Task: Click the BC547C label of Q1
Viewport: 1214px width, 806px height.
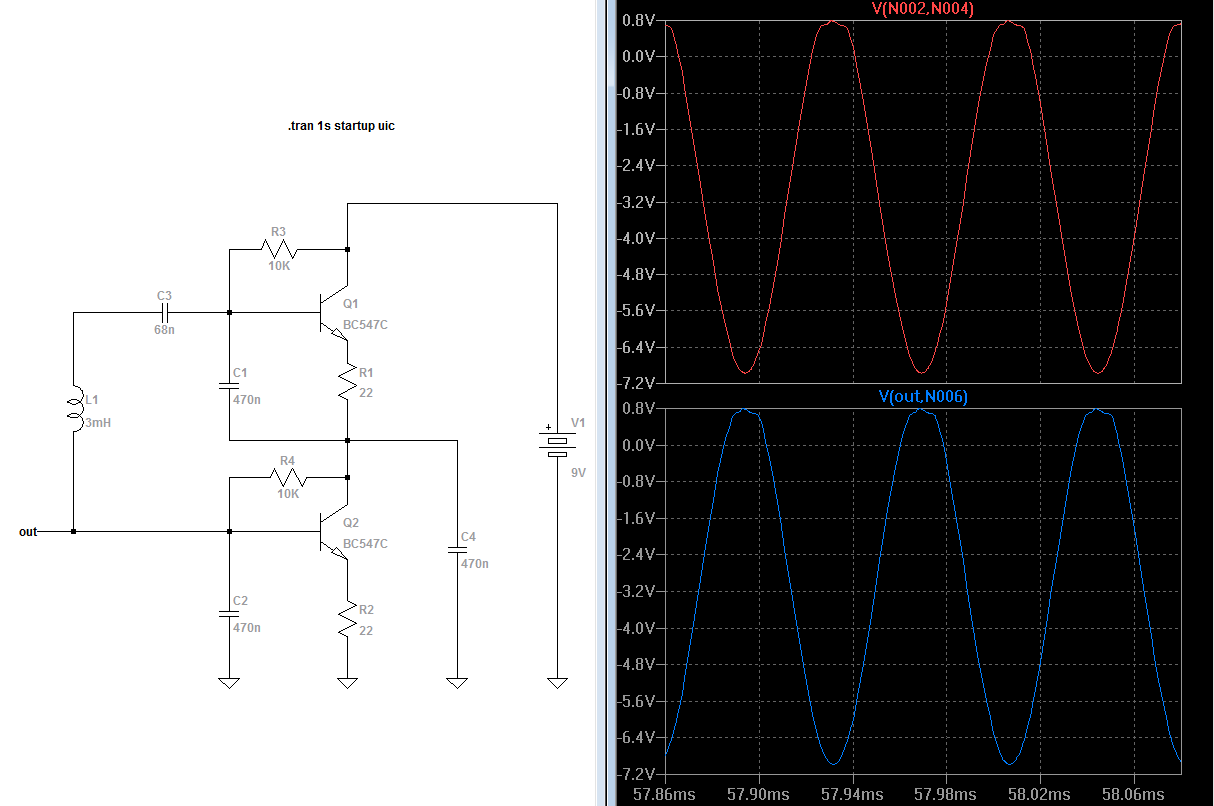Action: pyautogui.click(x=365, y=325)
